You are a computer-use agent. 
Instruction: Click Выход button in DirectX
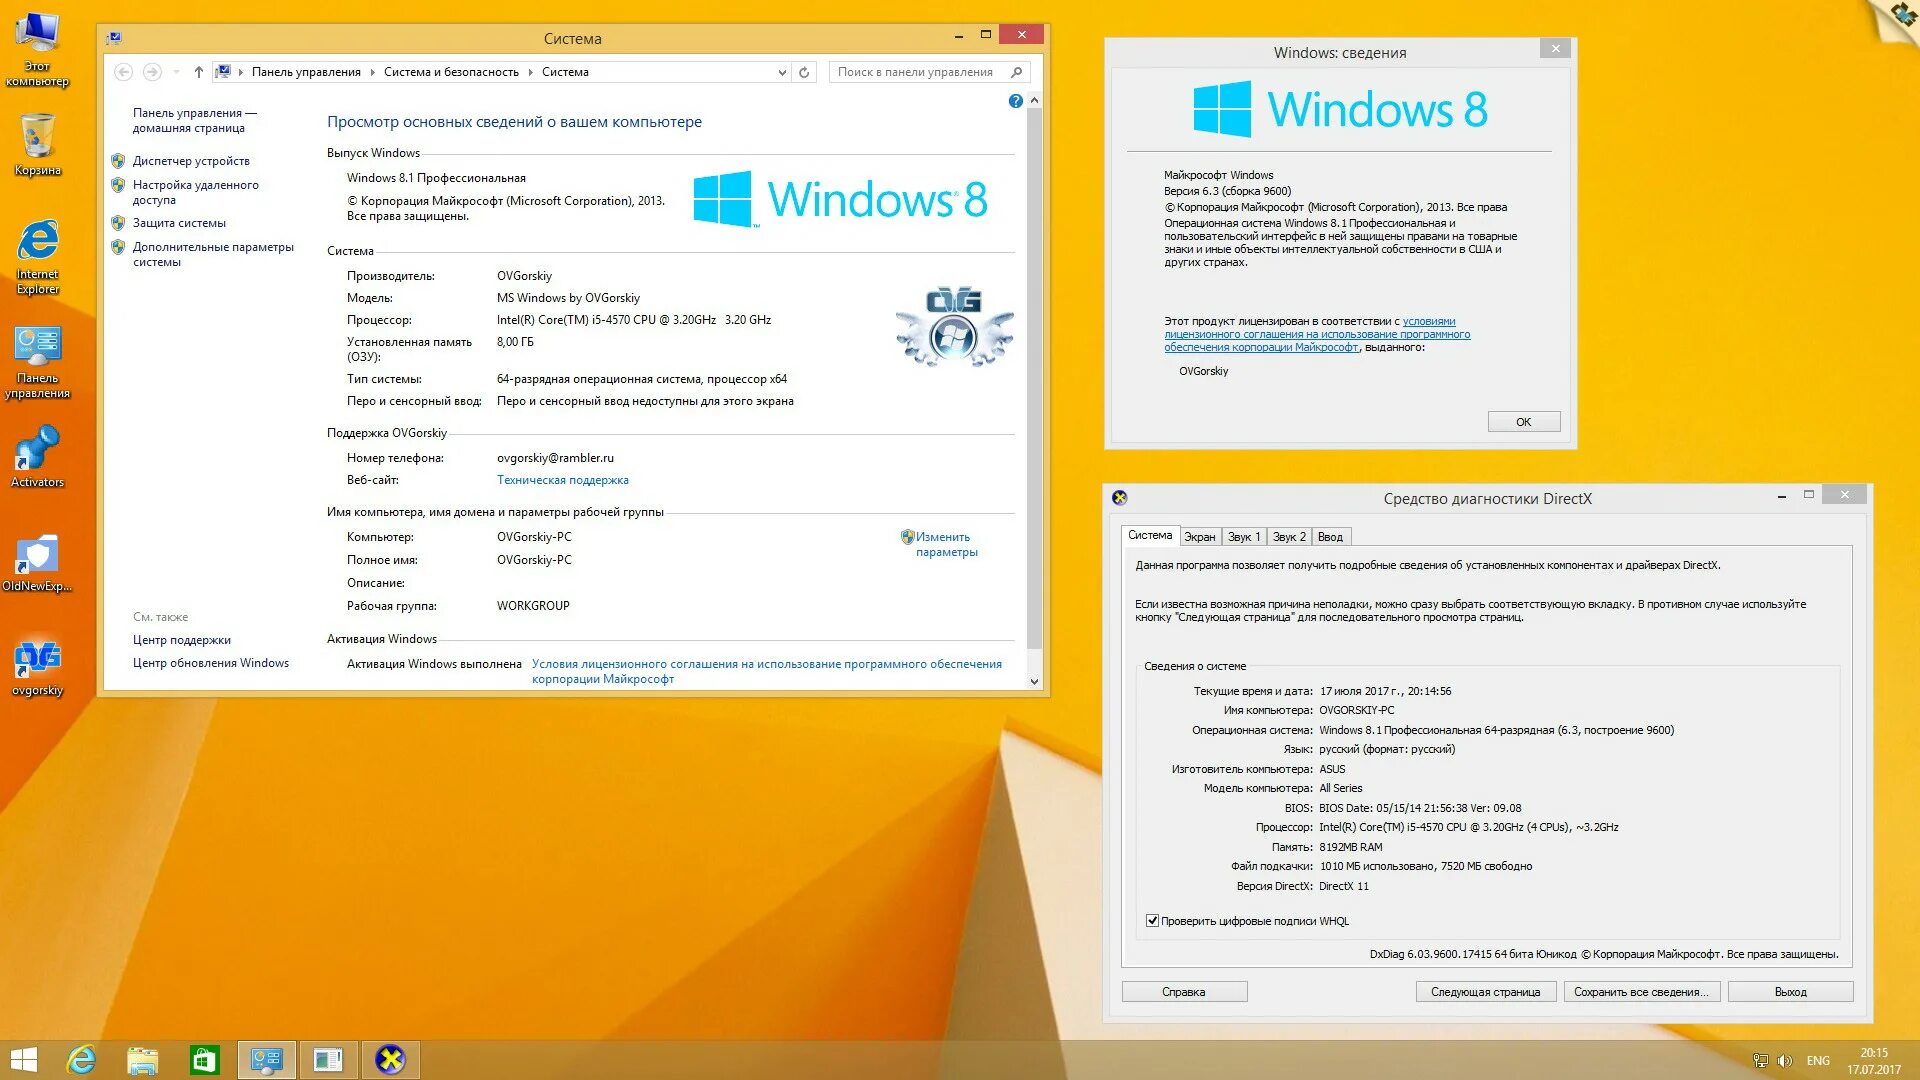(x=1790, y=992)
